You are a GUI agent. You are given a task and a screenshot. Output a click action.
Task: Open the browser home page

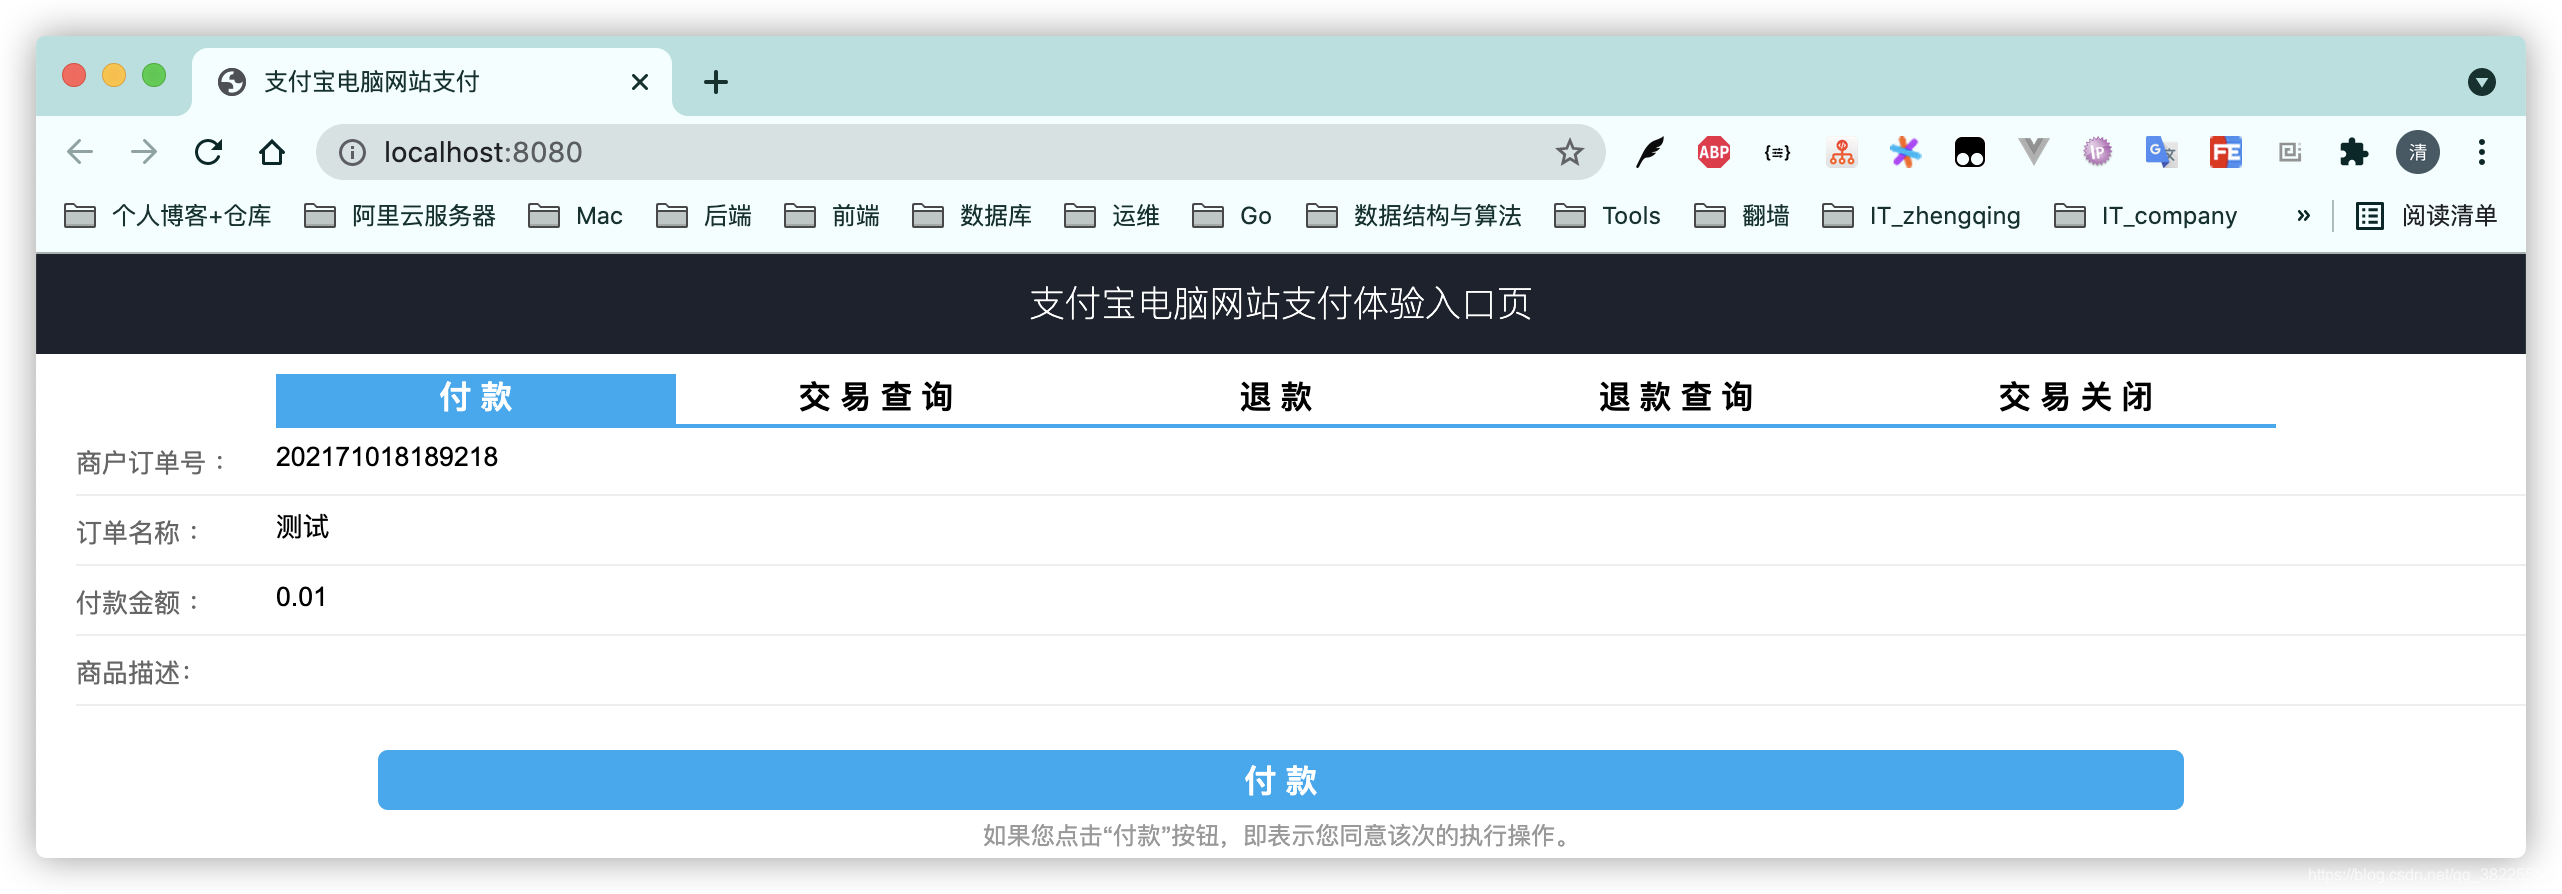[x=272, y=152]
